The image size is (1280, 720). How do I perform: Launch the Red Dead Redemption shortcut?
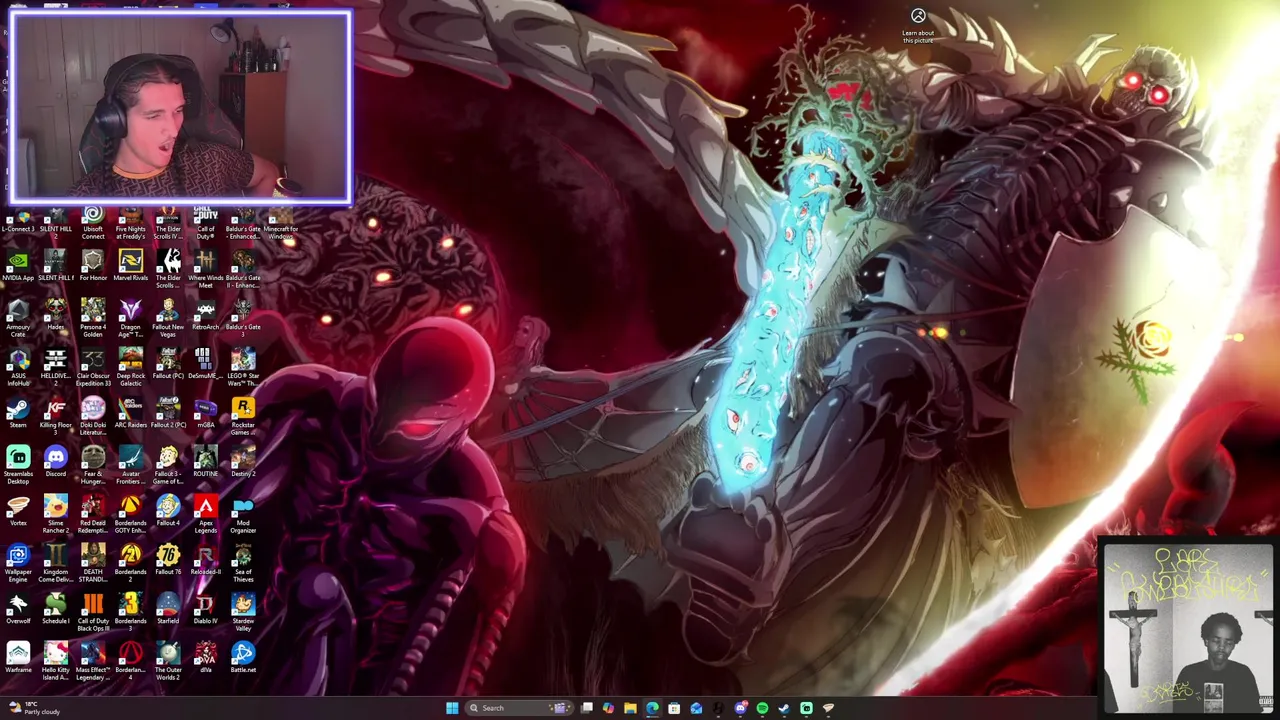tap(93, 515)
